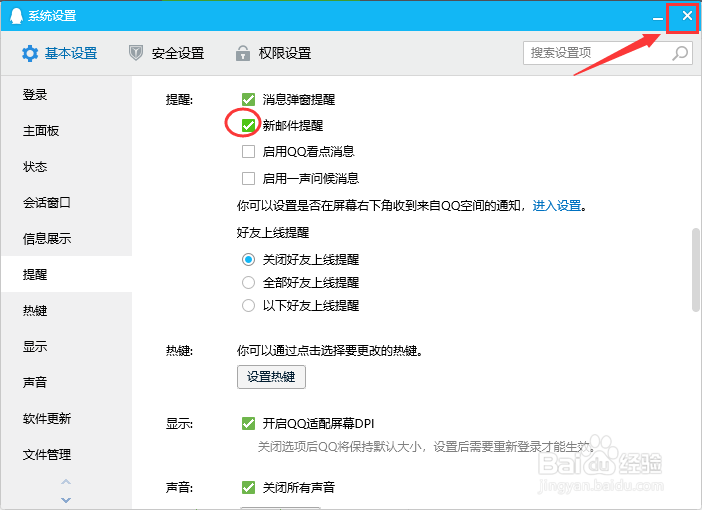Select 以下好友上线提醒 radio button
Screen dimensions: 702x510
point(248,306)
